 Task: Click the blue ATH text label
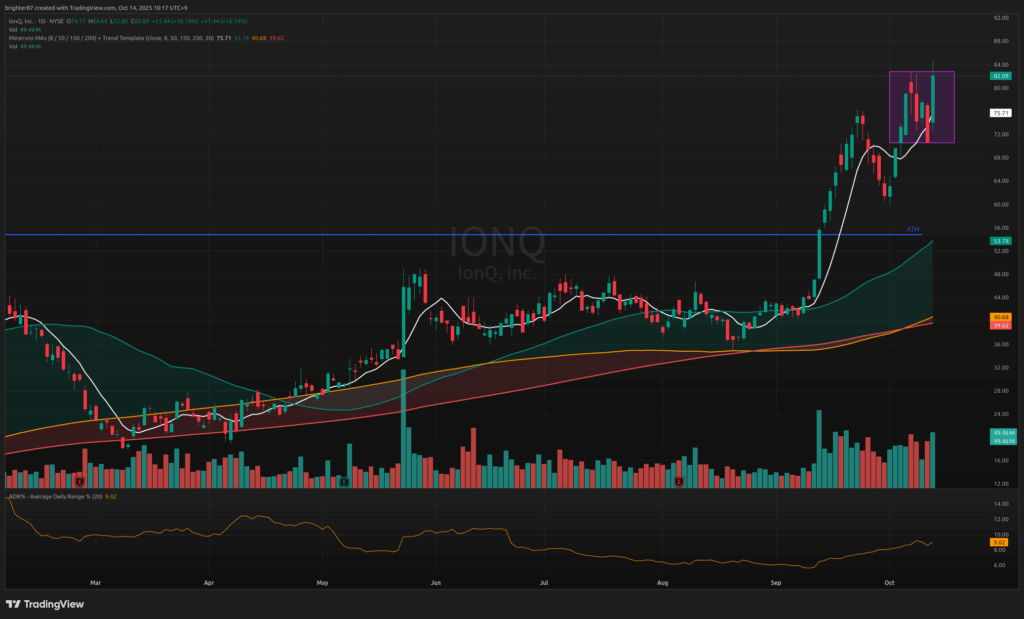pos(912,229)
